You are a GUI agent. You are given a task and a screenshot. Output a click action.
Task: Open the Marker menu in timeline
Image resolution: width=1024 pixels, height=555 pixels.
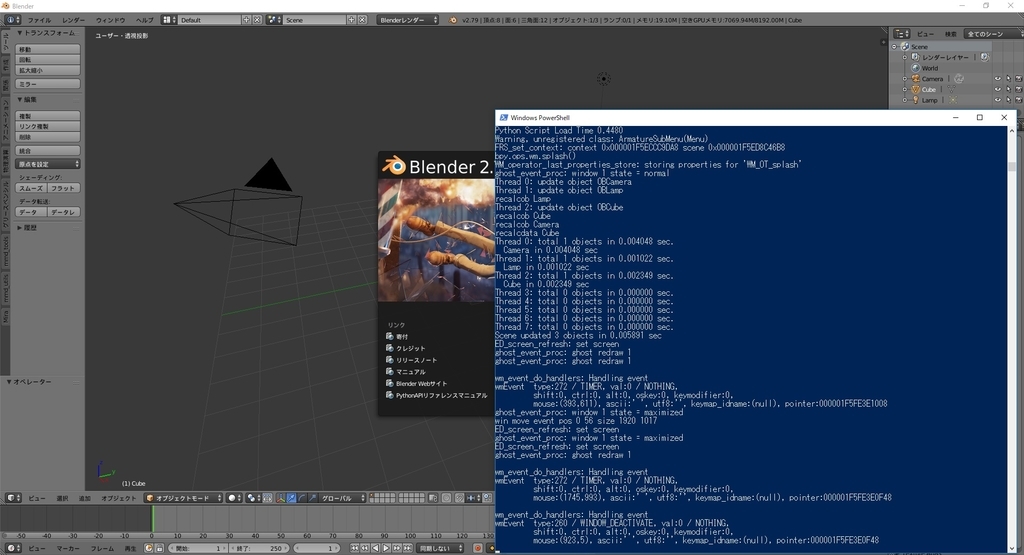click(68, 548)
